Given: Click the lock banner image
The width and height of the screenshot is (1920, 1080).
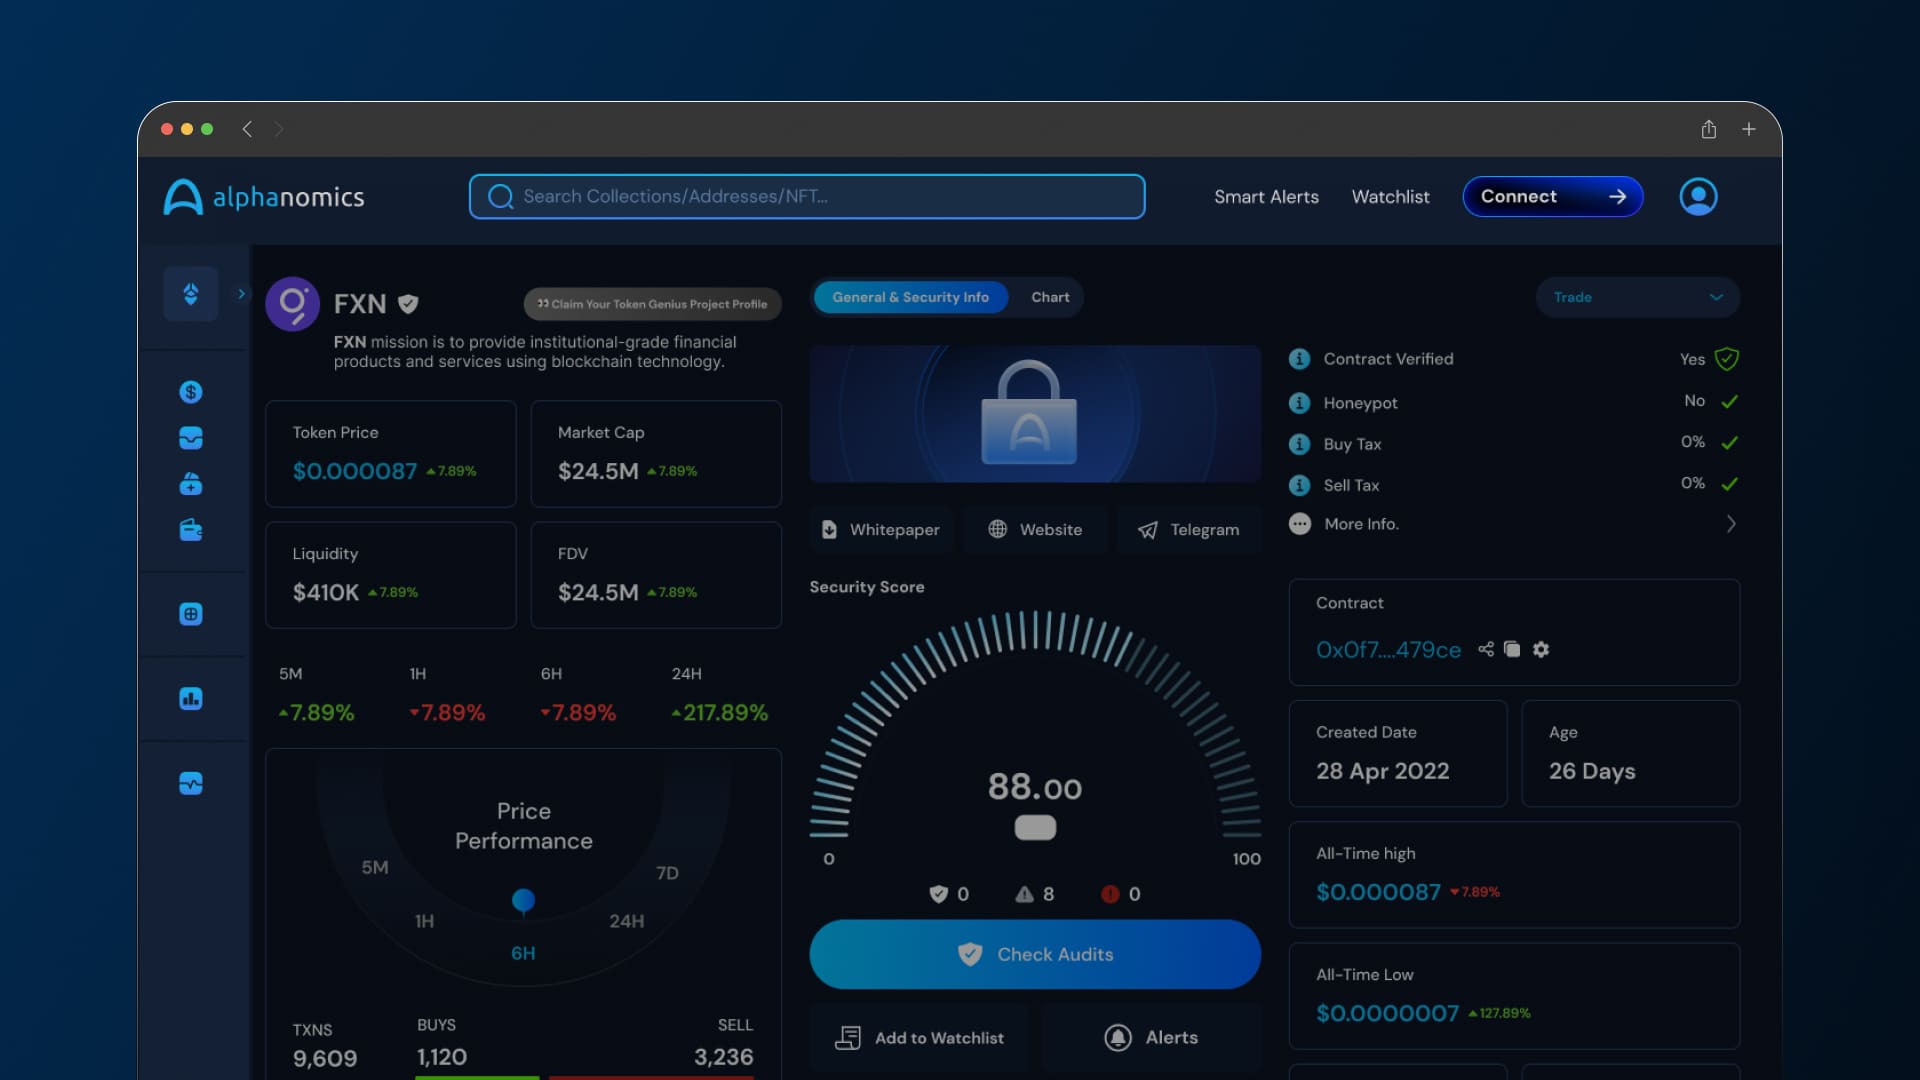Looking at the screenshot, I should point(1035,414).
